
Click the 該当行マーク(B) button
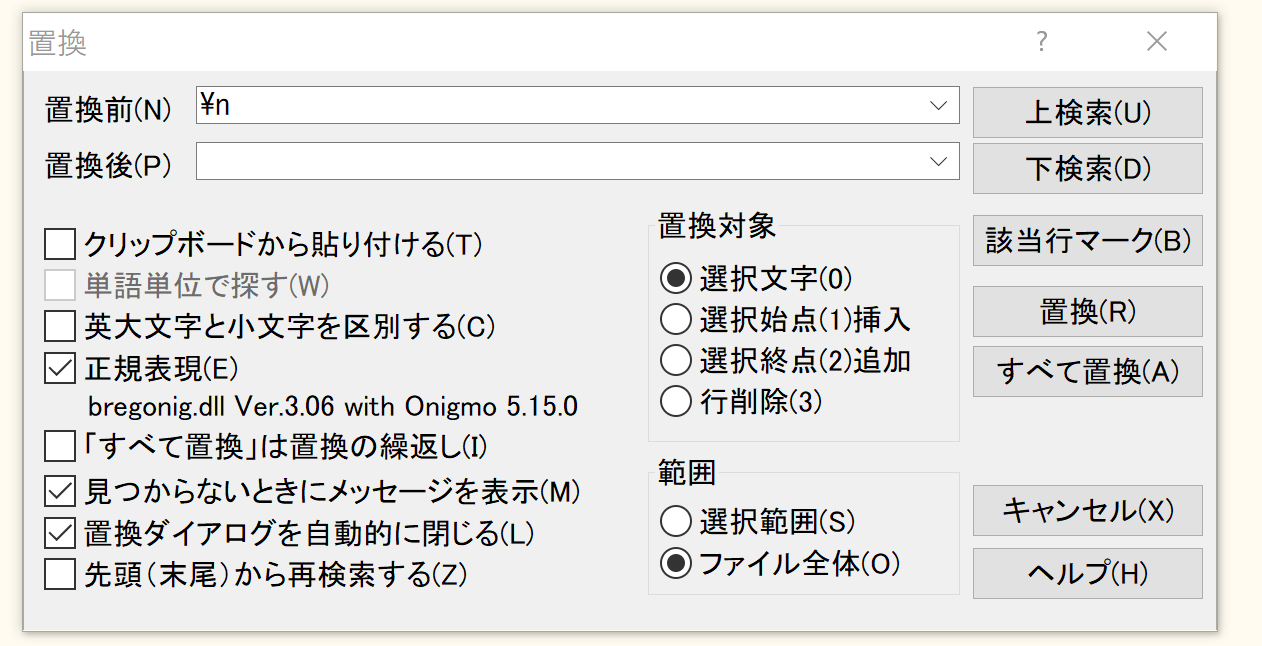1087,241
